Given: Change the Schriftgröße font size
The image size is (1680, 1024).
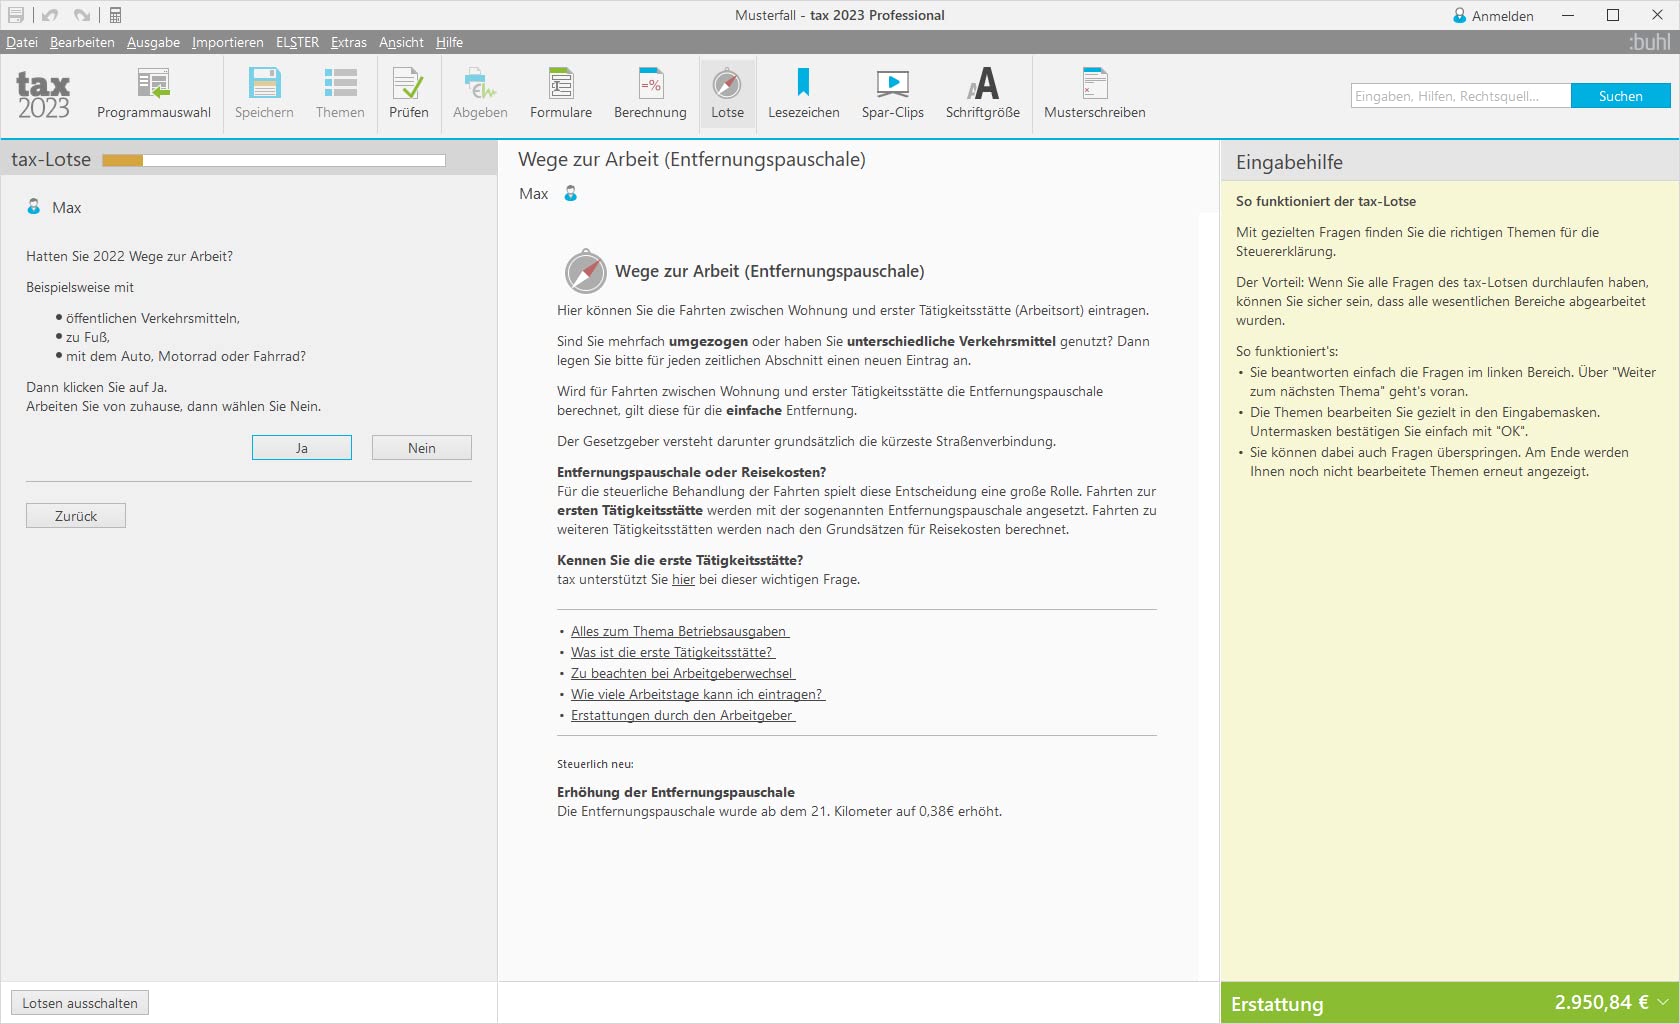Looking at the screenshot, I should pos(983,94).
